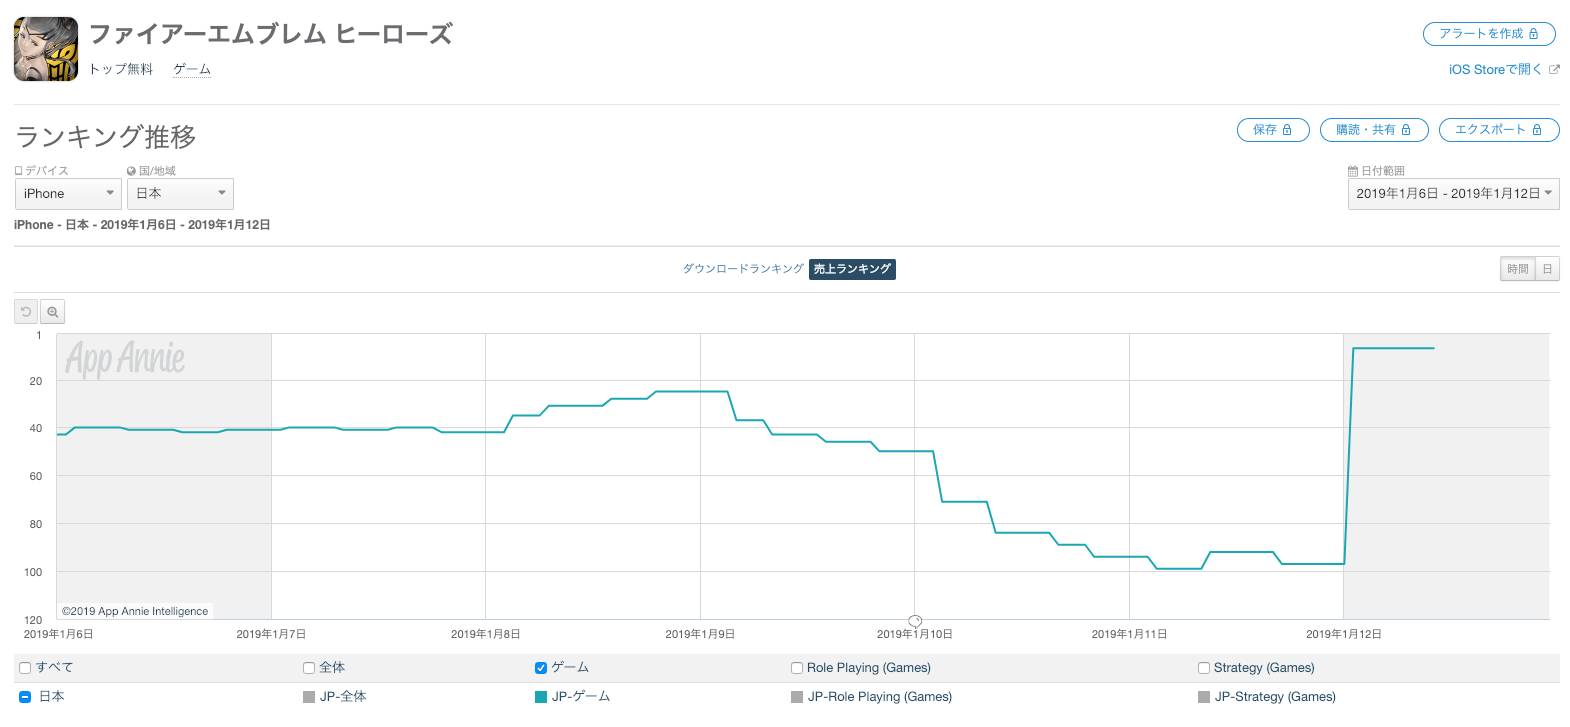1570x727 pixels.
Task: Click the 保存 button
Action: [x=1273, y=130]
